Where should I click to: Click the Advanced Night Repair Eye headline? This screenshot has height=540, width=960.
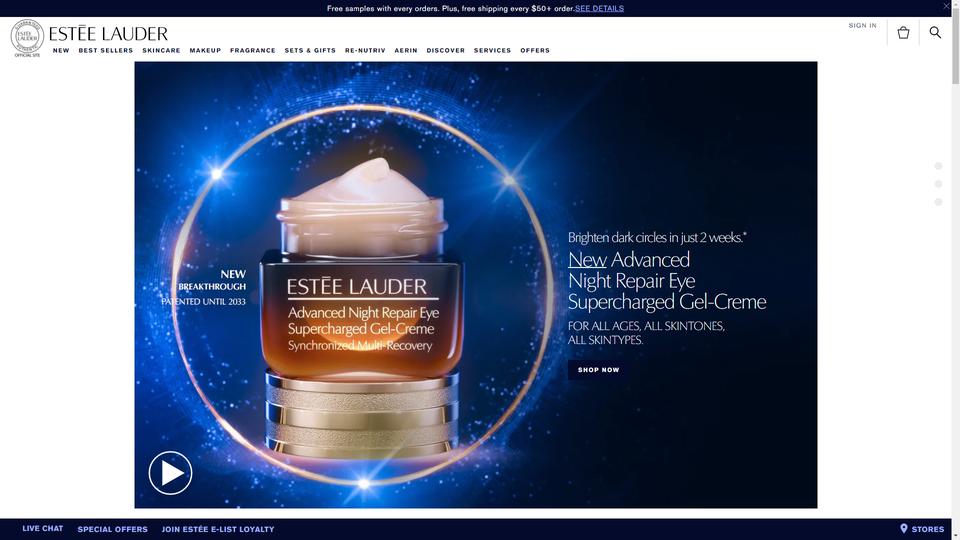[x=667, y=280]
